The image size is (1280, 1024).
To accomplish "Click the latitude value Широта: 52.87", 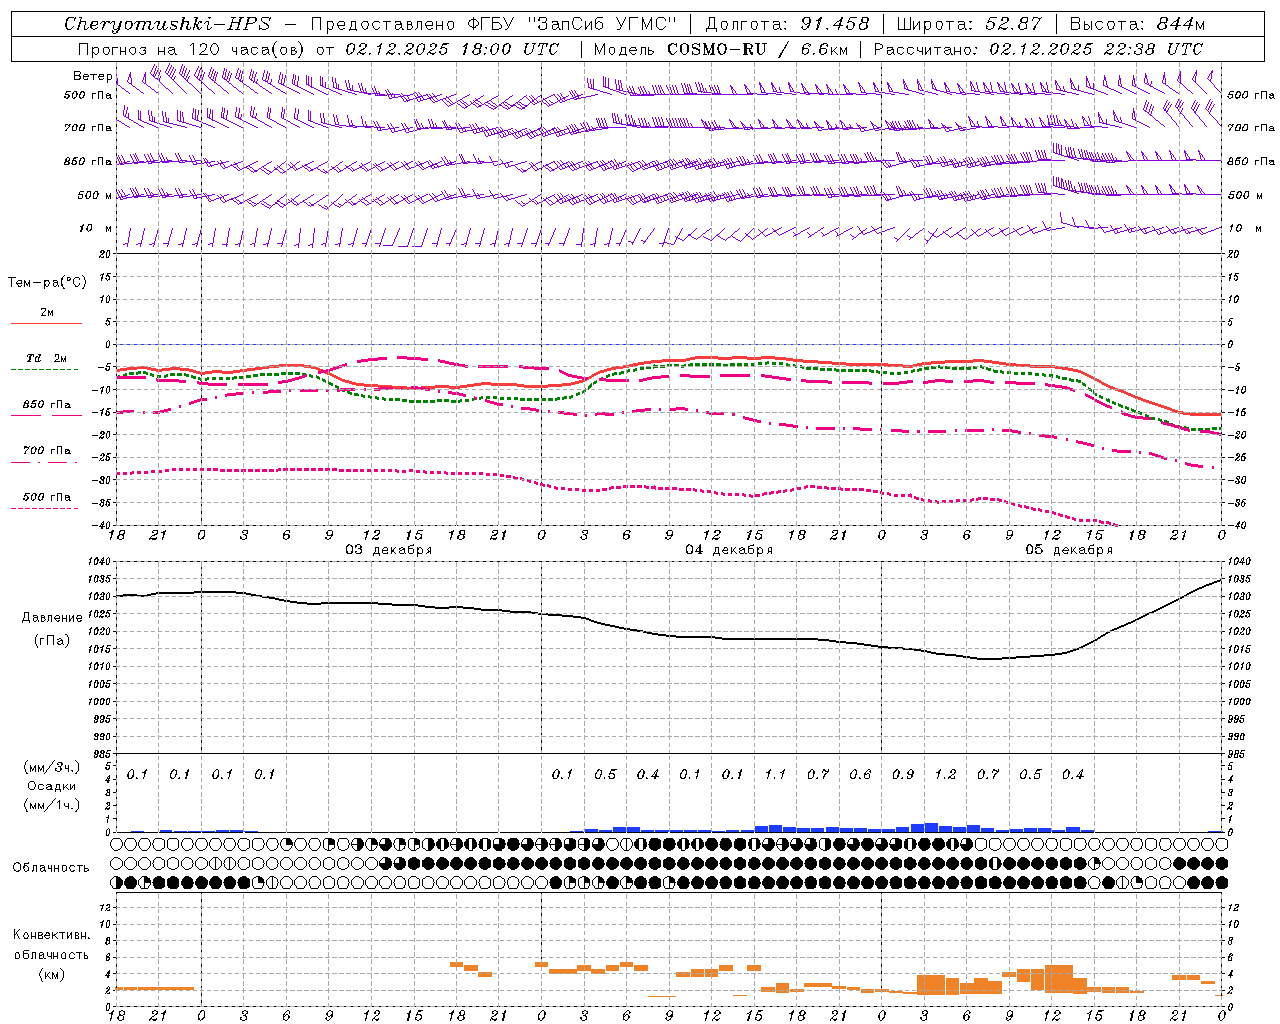I will point(969,24).
